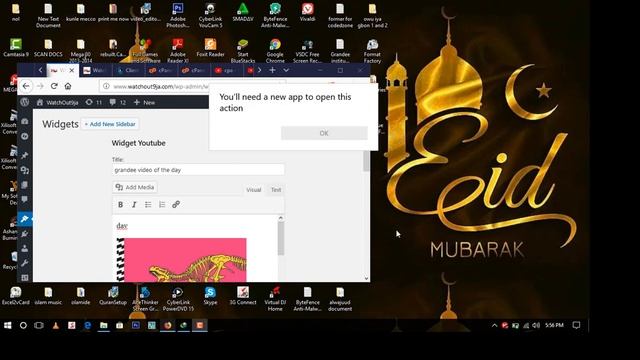Viewport: 640px width, 360px height.
Task: Reload the browser page
Action: 54,86
